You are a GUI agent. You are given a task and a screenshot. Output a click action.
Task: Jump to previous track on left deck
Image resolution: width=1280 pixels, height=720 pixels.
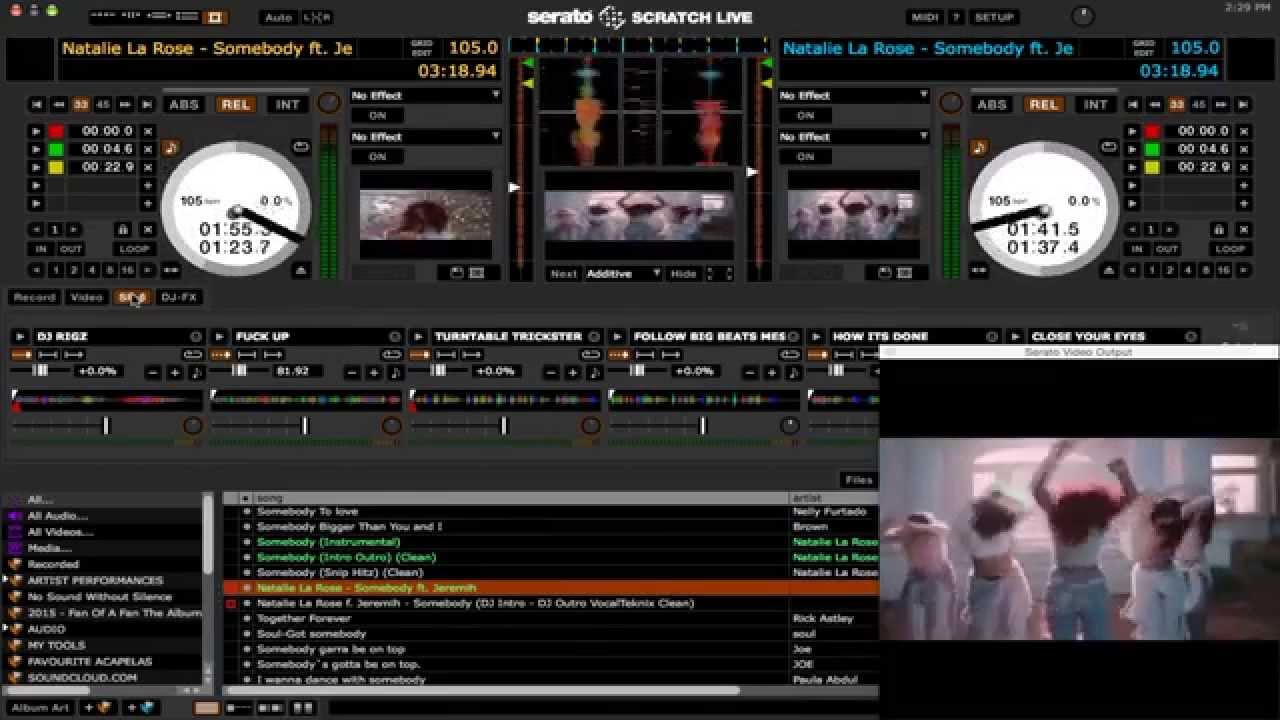tap(37, 104)
